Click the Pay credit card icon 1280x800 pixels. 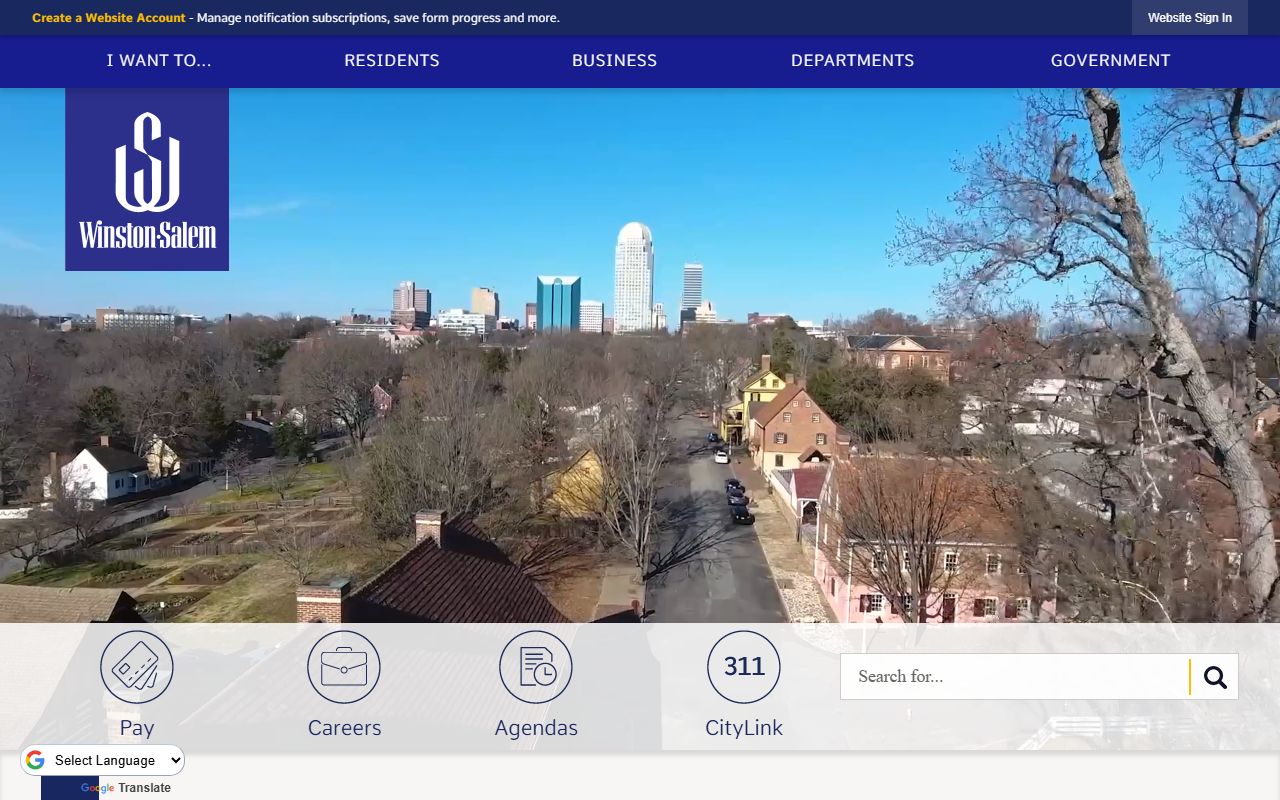click(137, 667)
